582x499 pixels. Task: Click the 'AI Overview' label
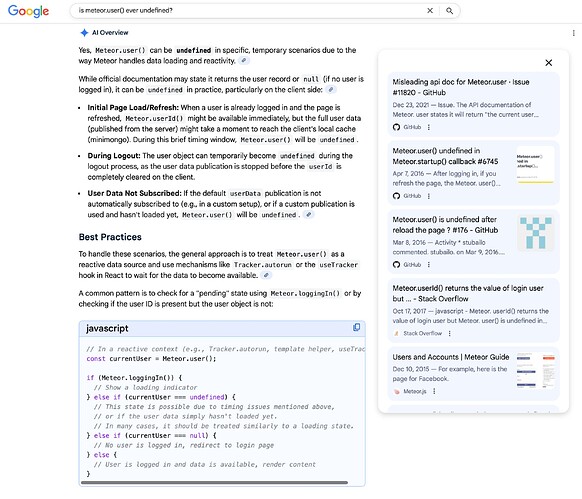click(x=110, y=33)
